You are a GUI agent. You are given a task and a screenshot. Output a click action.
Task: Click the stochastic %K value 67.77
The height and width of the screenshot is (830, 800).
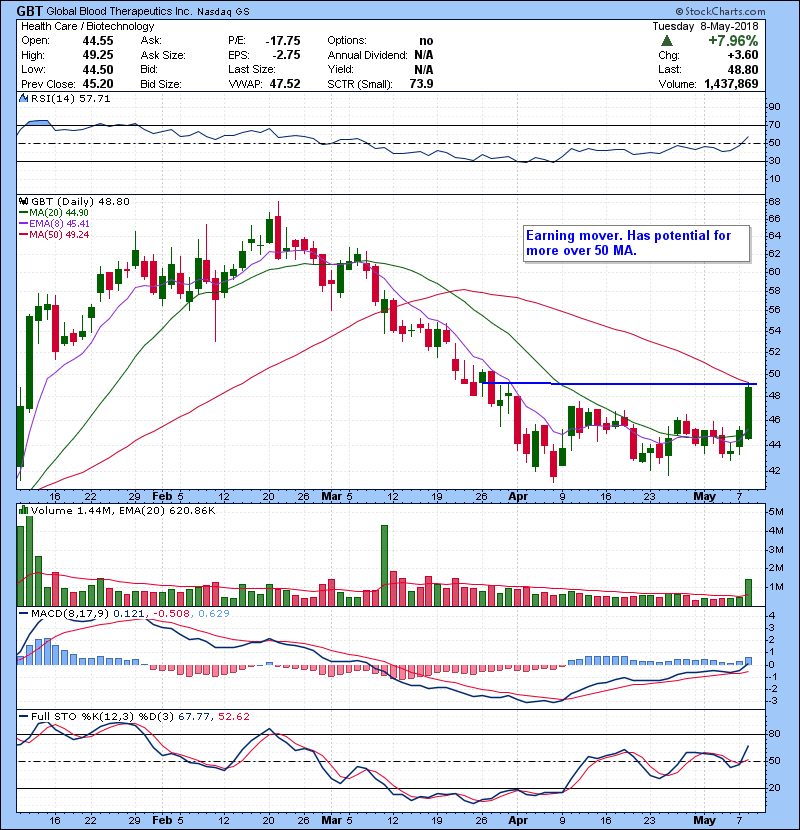(194, 717)
